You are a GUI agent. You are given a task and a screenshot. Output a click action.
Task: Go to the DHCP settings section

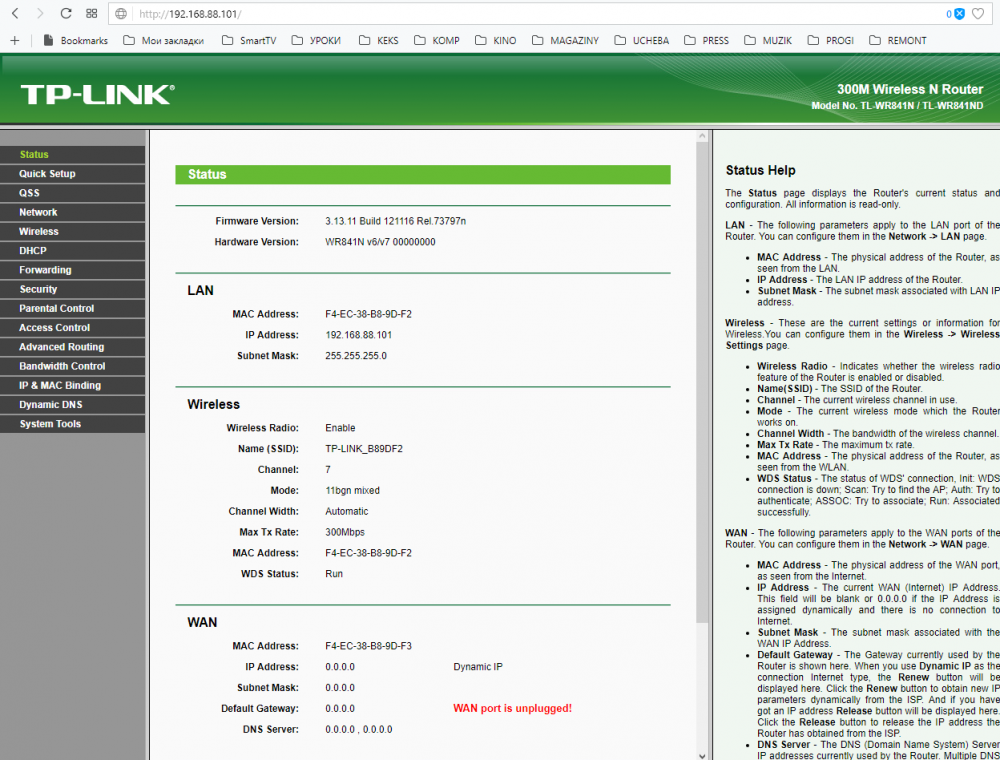point(33,251)
